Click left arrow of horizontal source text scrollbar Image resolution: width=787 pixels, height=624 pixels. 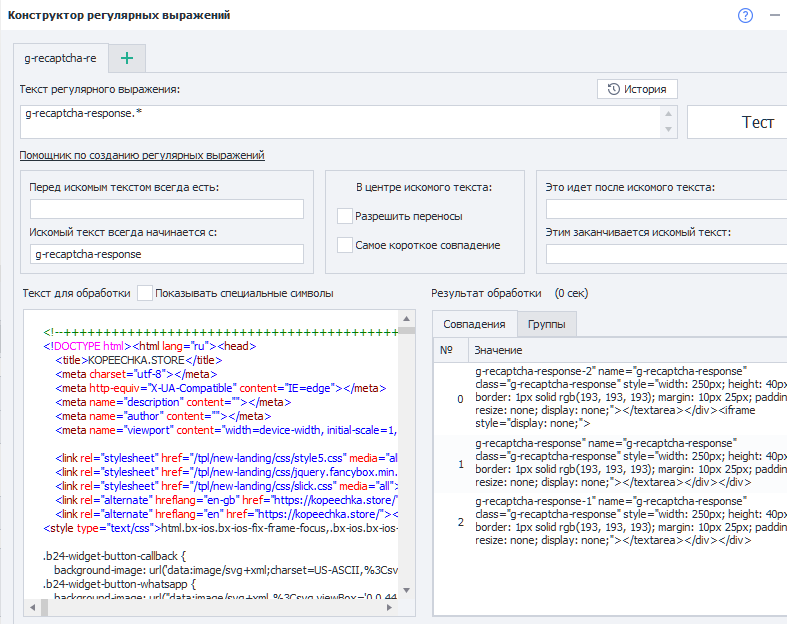pyautogui.click(x=32, y=607)
